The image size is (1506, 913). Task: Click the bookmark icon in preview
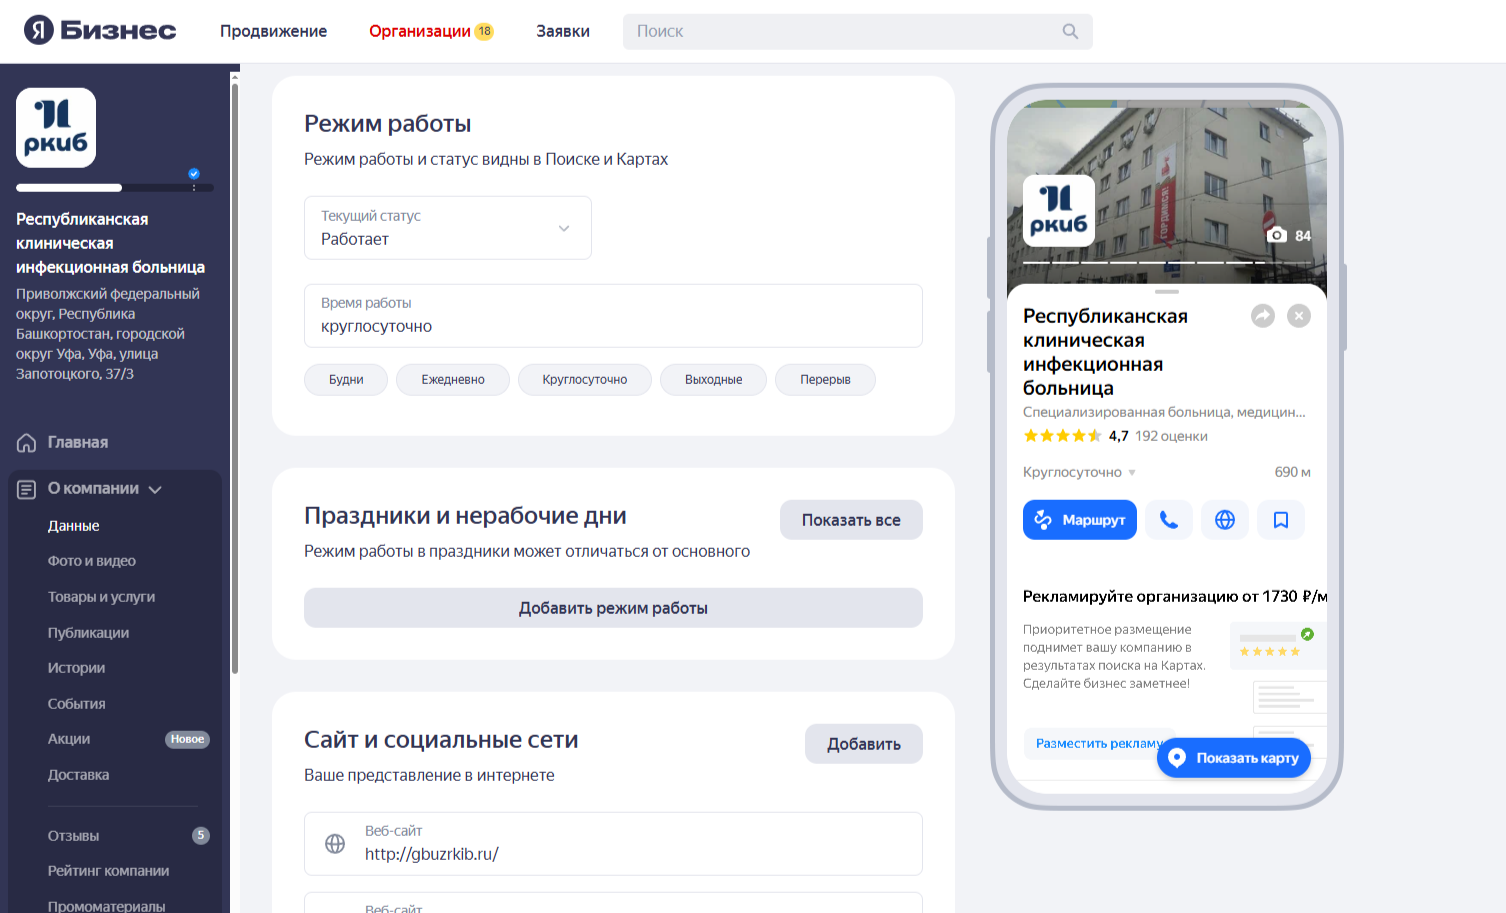tap(1281, 520)
